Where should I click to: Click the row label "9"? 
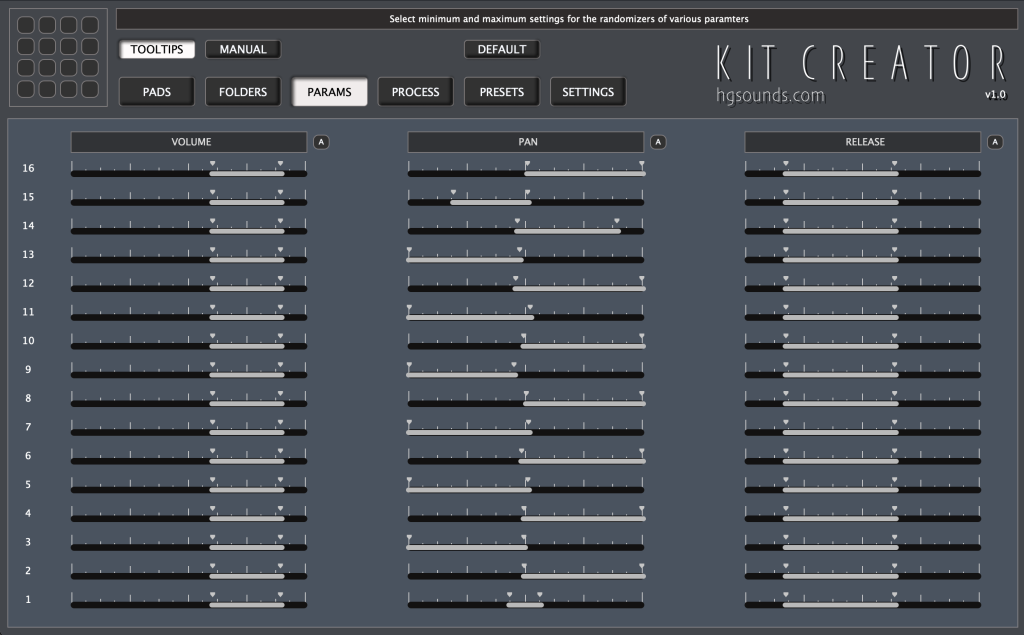click(28, 370)
